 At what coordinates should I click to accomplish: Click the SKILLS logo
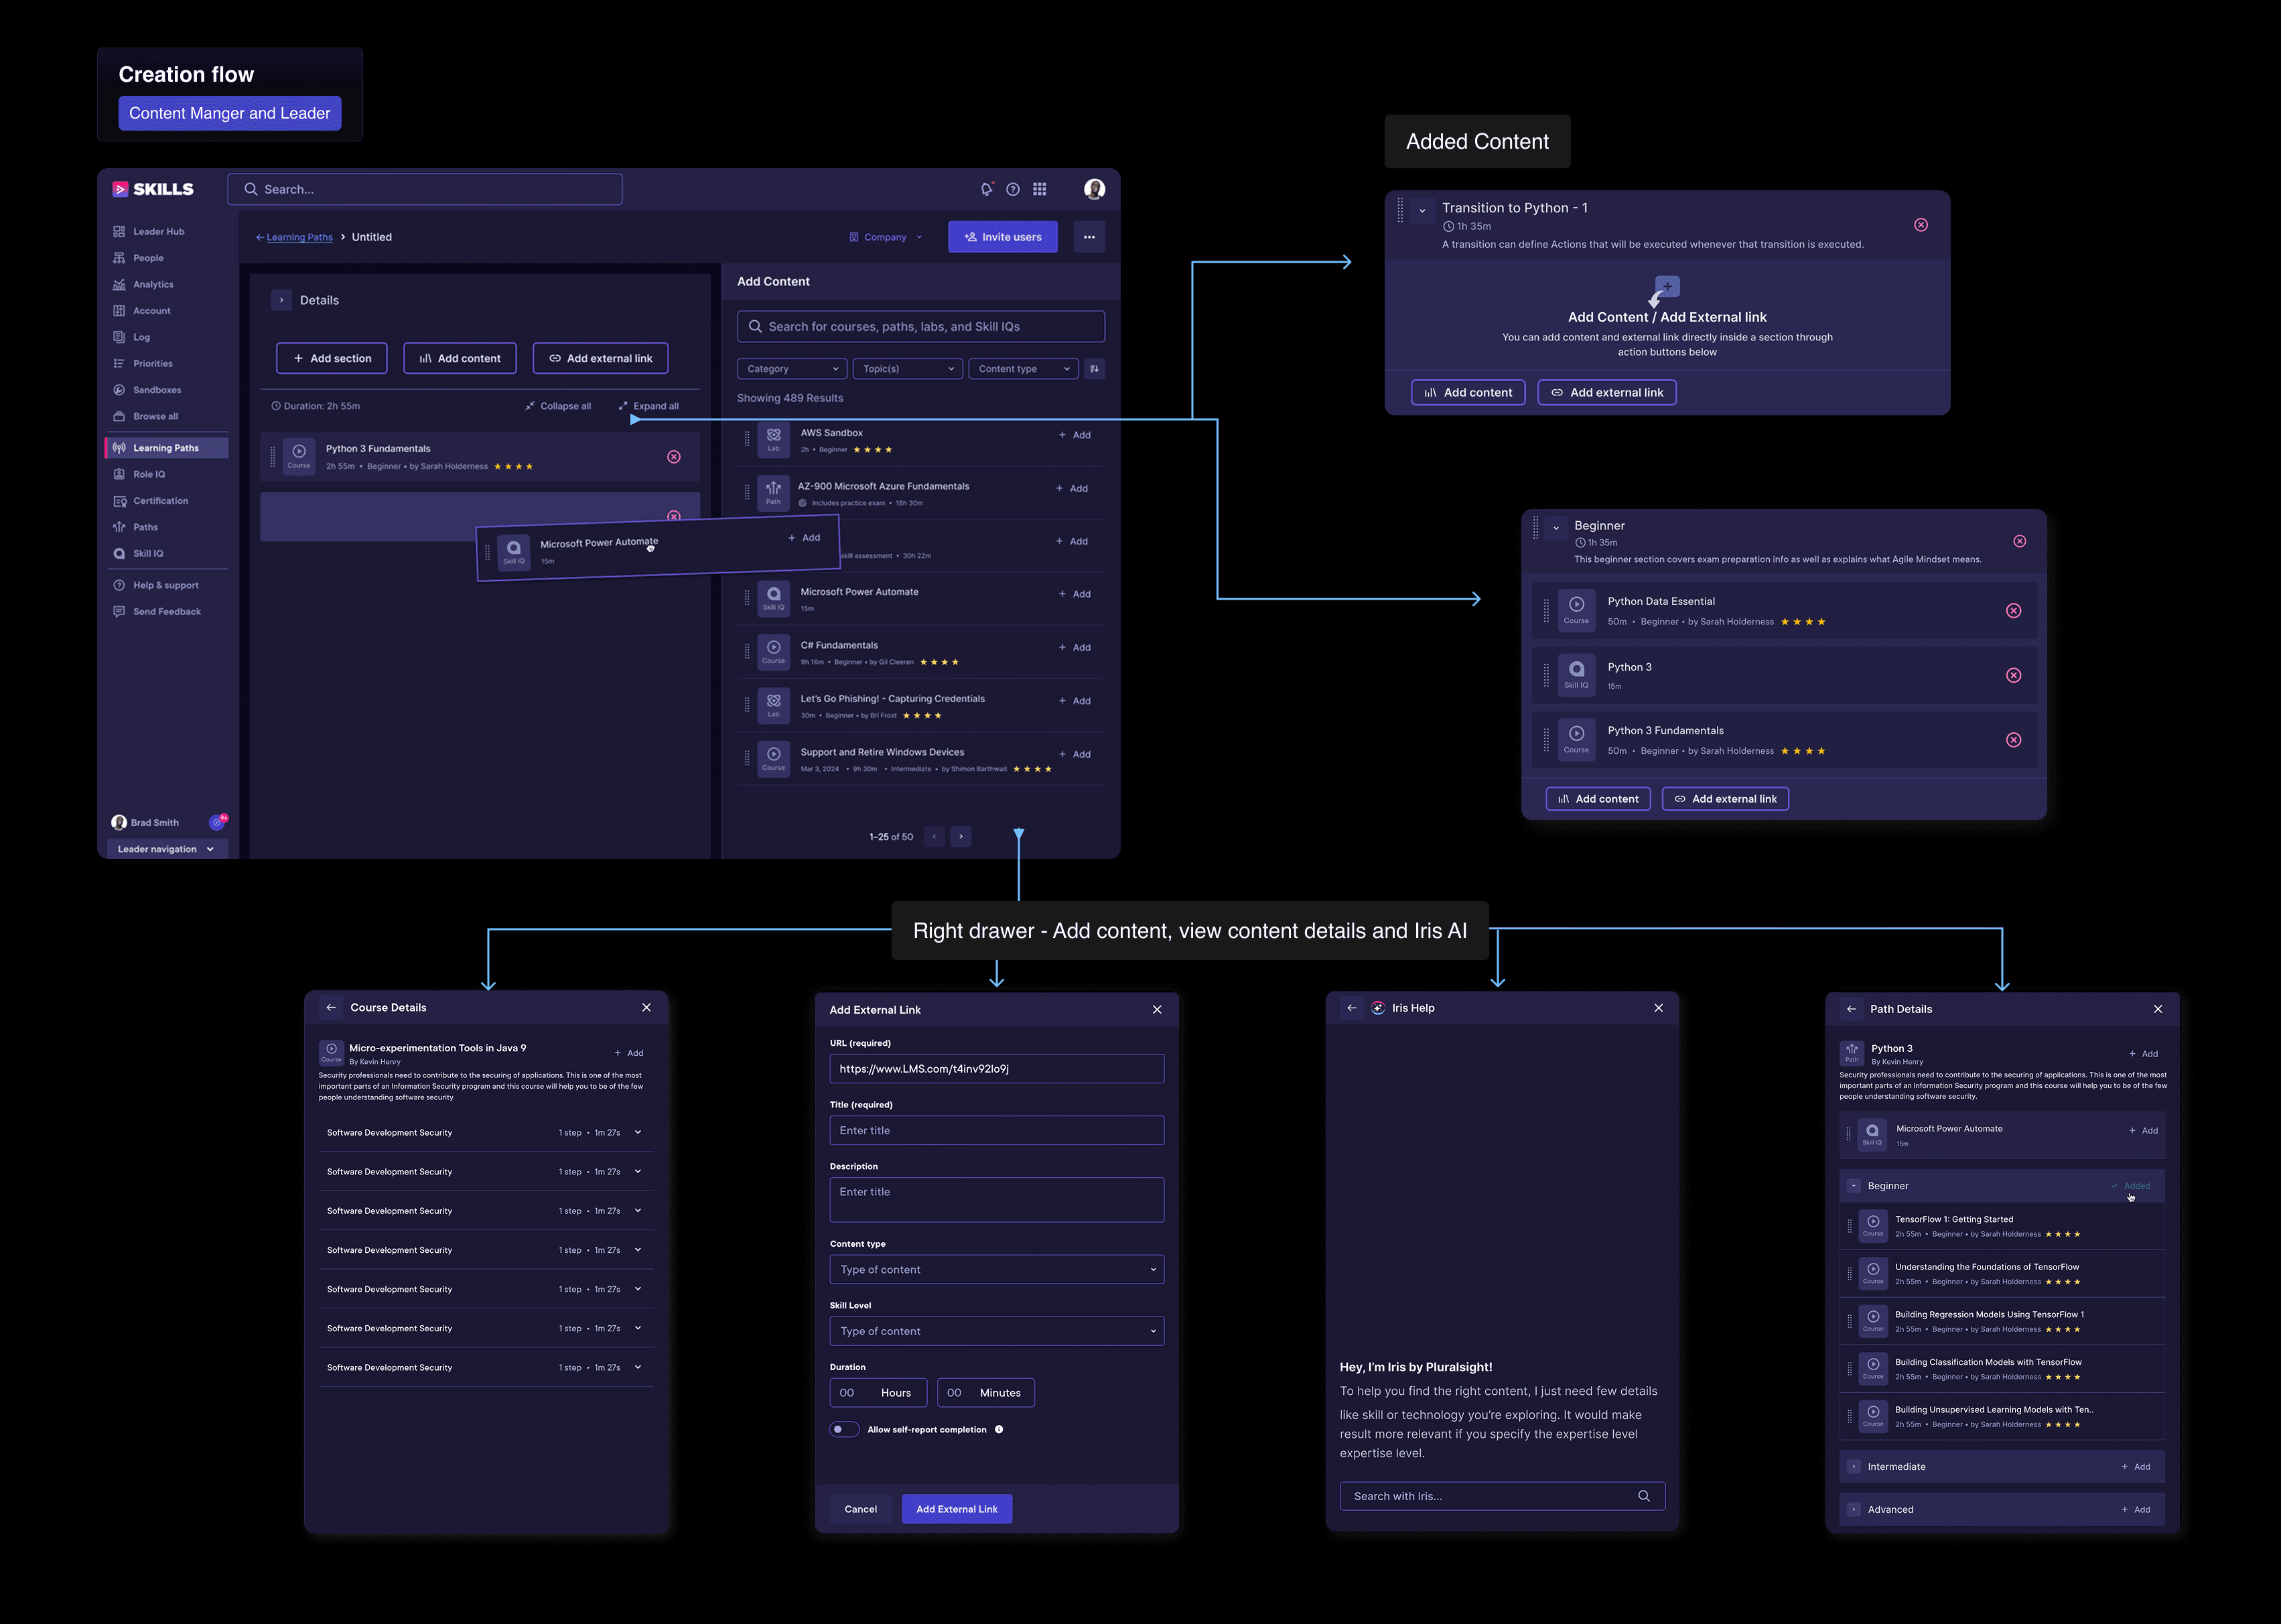153,189
